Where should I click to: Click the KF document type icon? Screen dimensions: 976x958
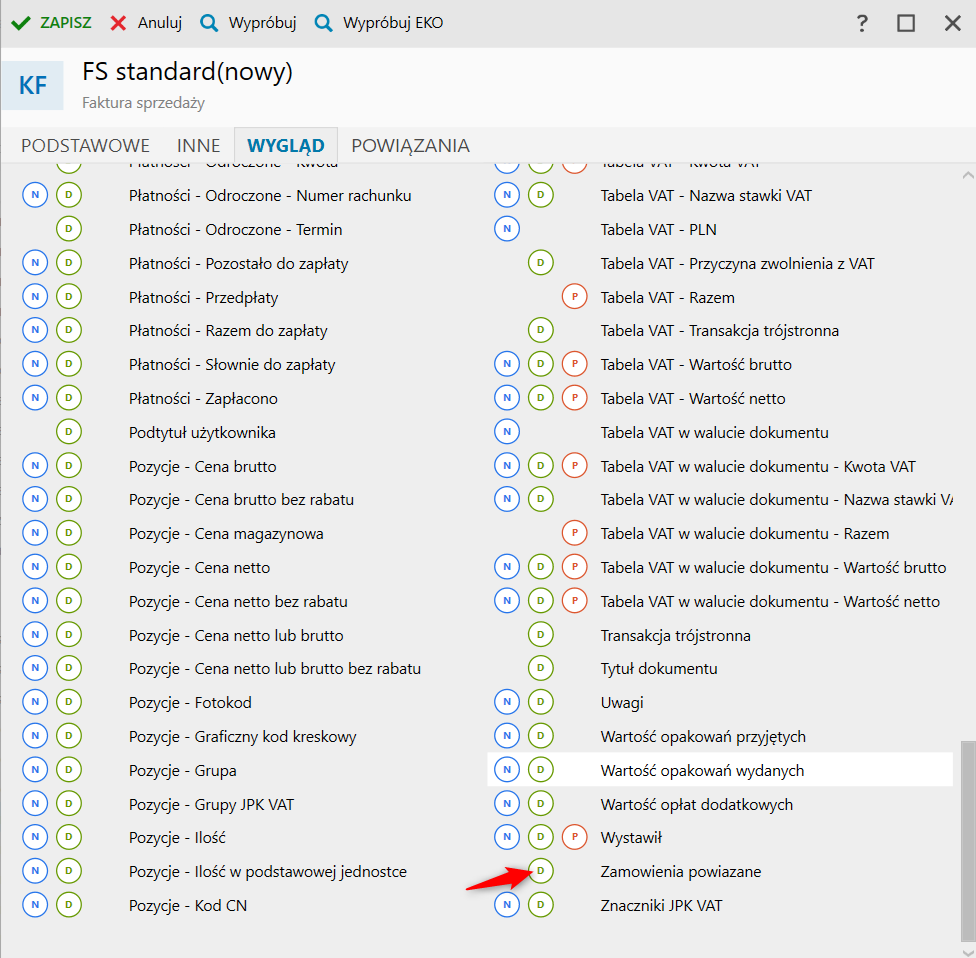pos(33,86)
